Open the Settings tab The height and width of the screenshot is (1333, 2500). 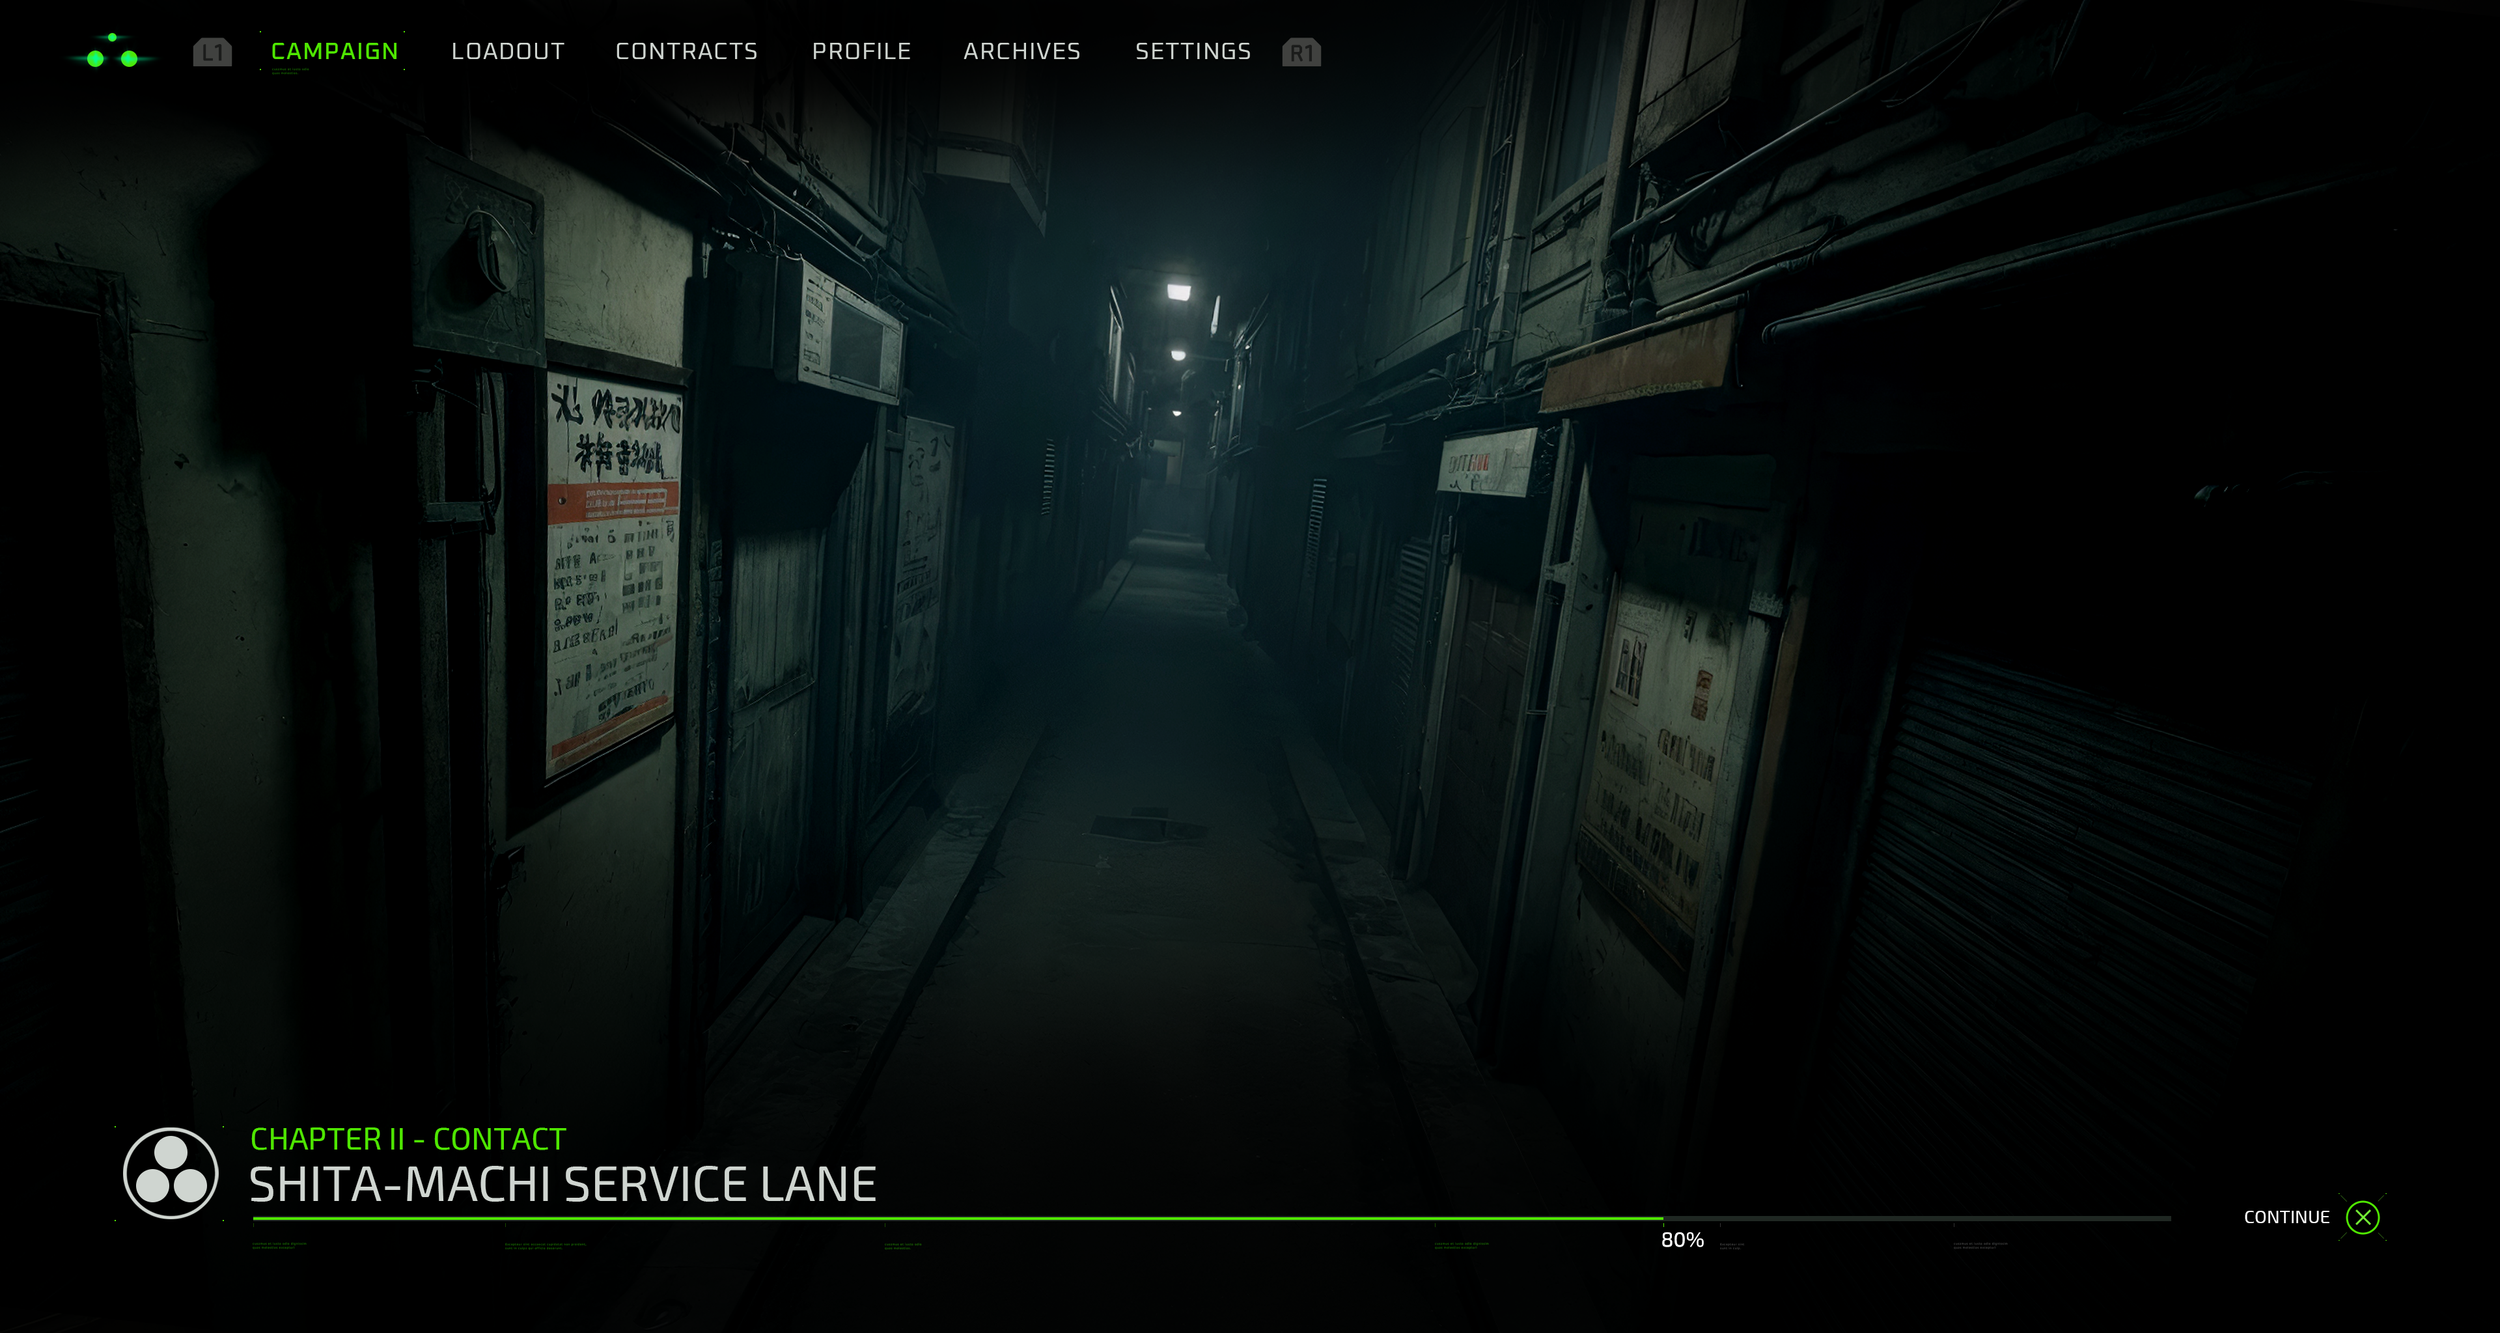click(x=1193, y=51)
